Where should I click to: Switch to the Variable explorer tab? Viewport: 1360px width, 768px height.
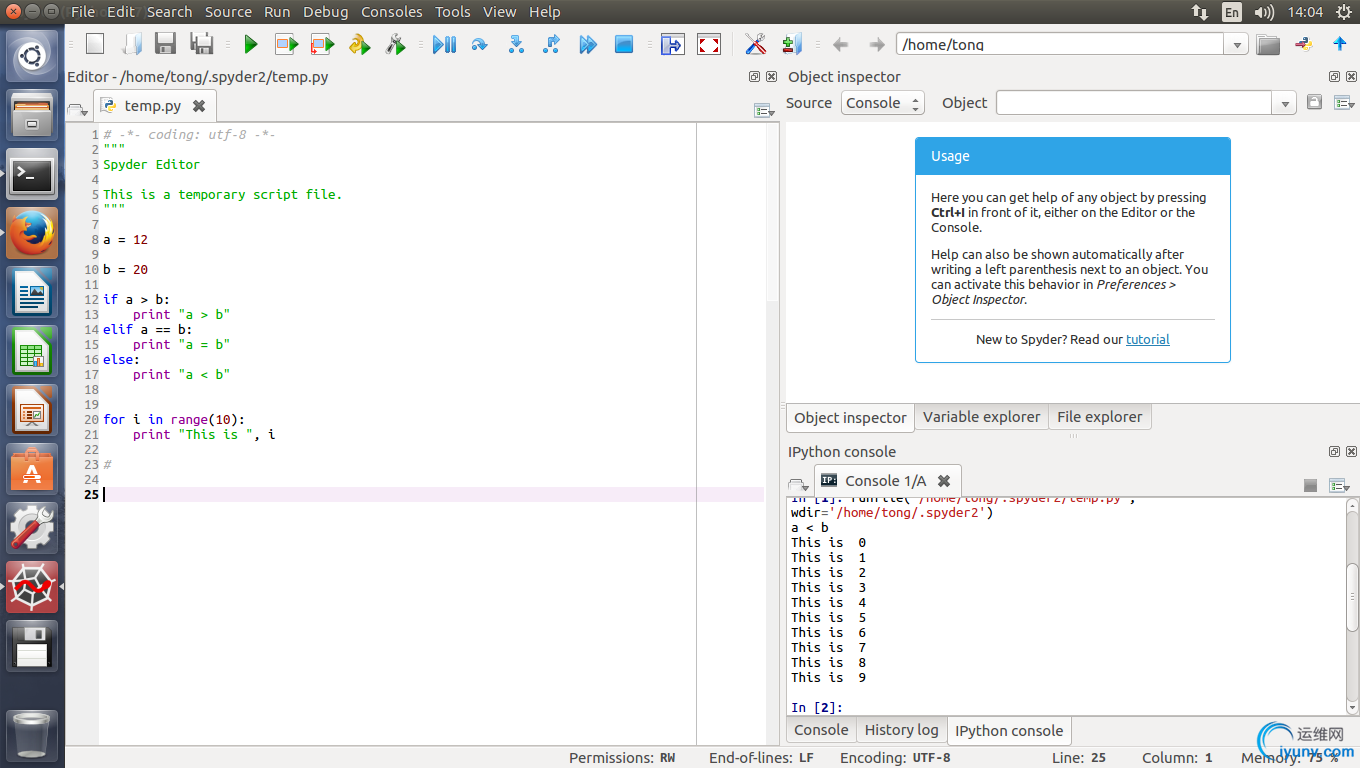(981, 417)
